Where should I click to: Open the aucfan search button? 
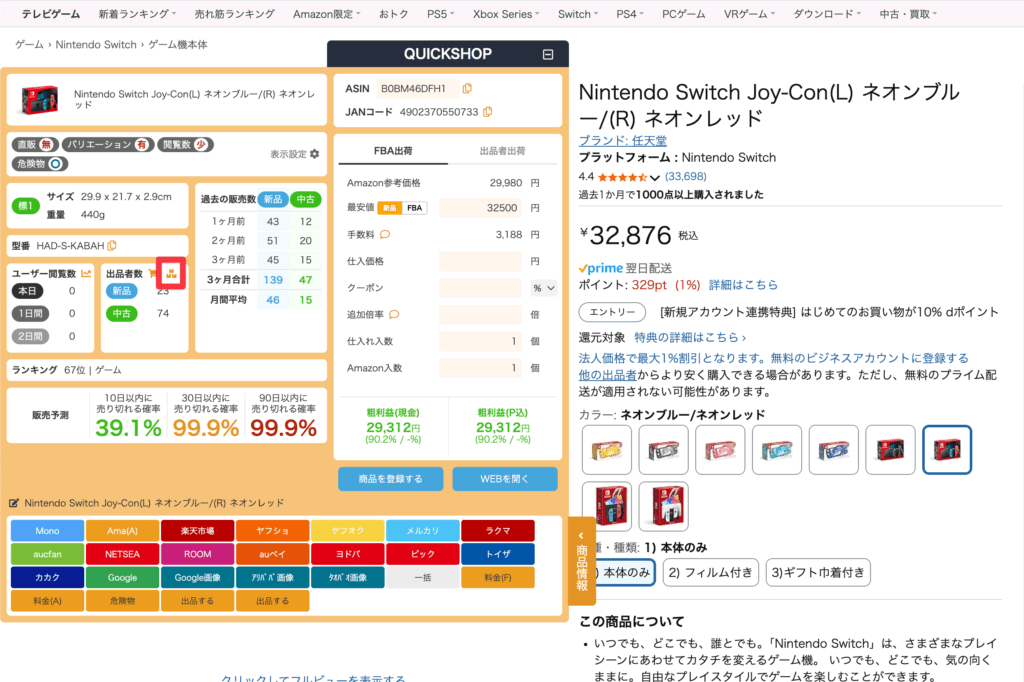pyautogui.click(x=47, y=554)
